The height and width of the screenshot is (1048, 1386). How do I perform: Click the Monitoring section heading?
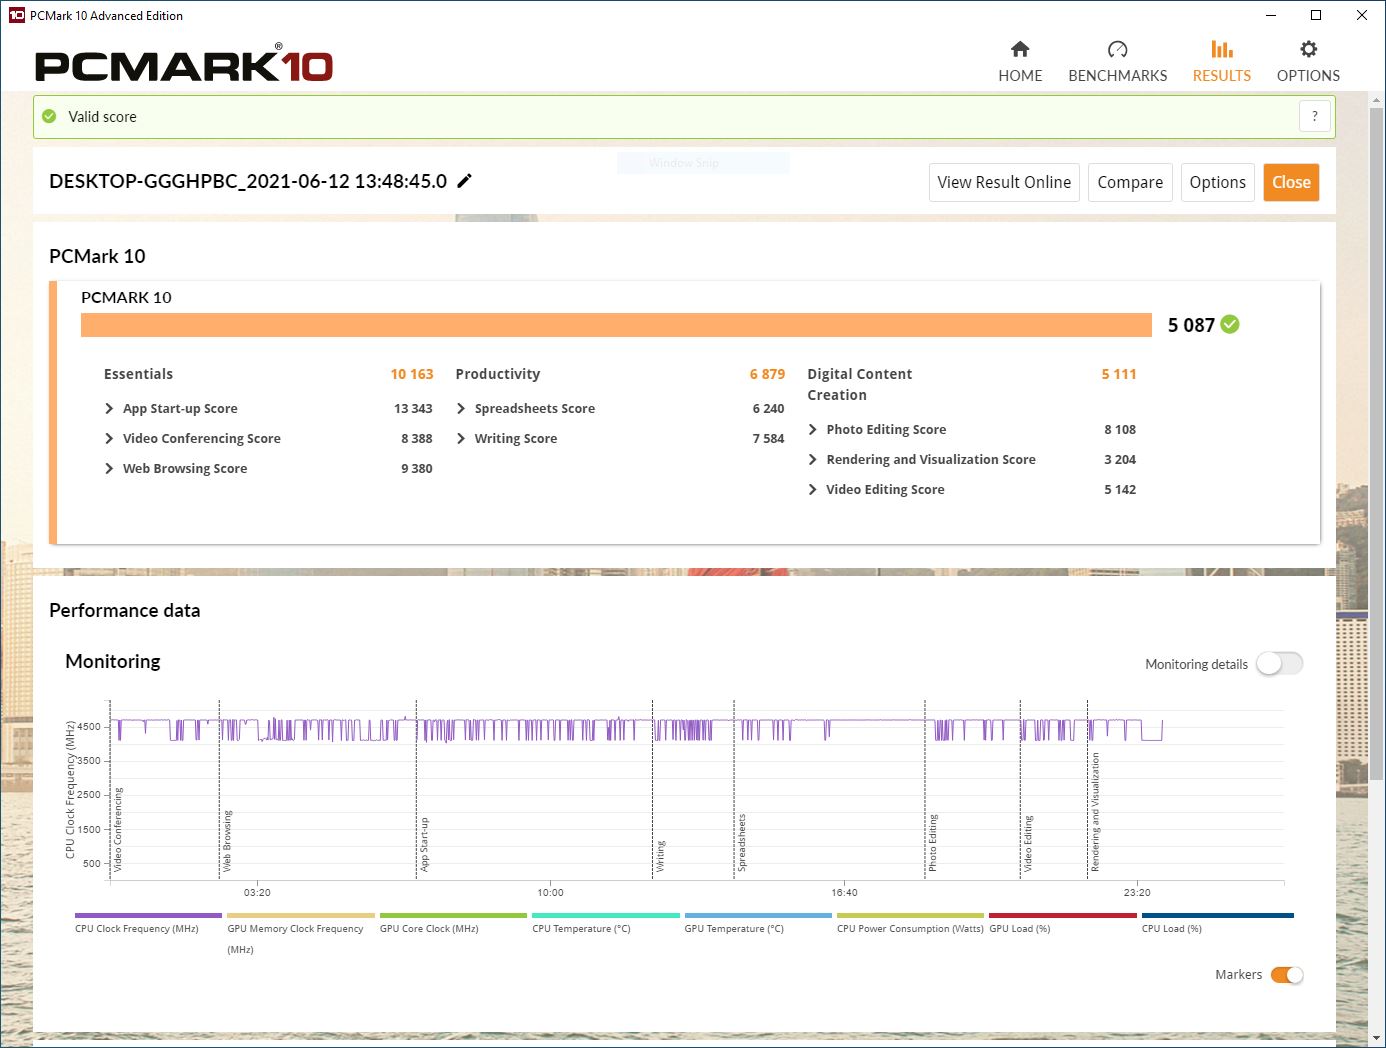(x=113, y=661)
